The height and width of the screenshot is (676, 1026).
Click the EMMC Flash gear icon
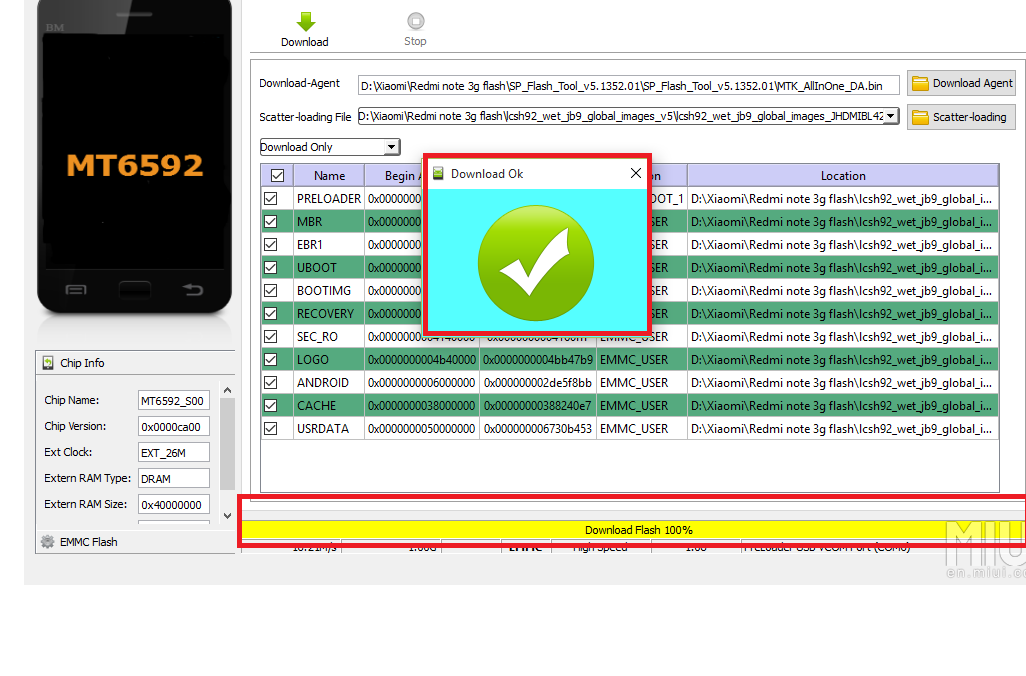tap(47, 542)
